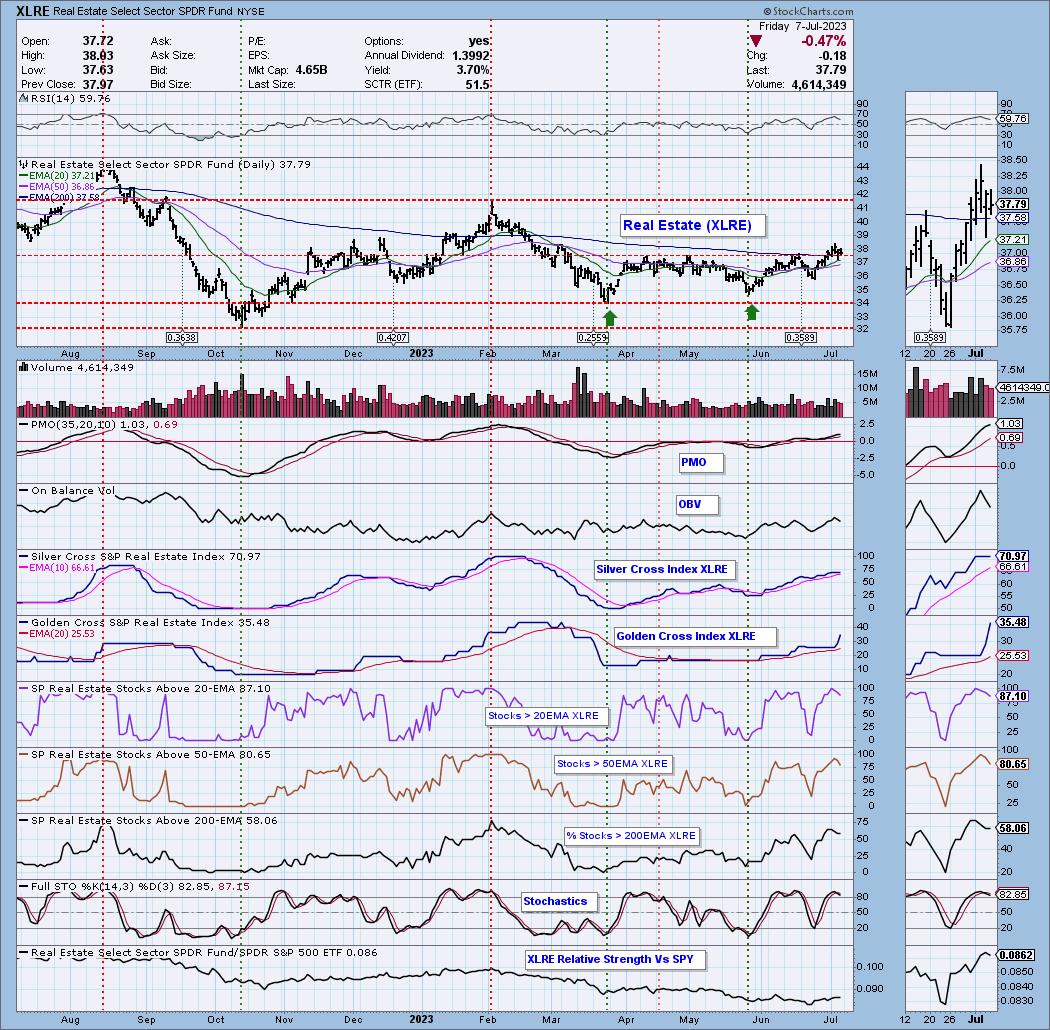
Task: Click the Yield value 3.70%
Action: (473, 70)
